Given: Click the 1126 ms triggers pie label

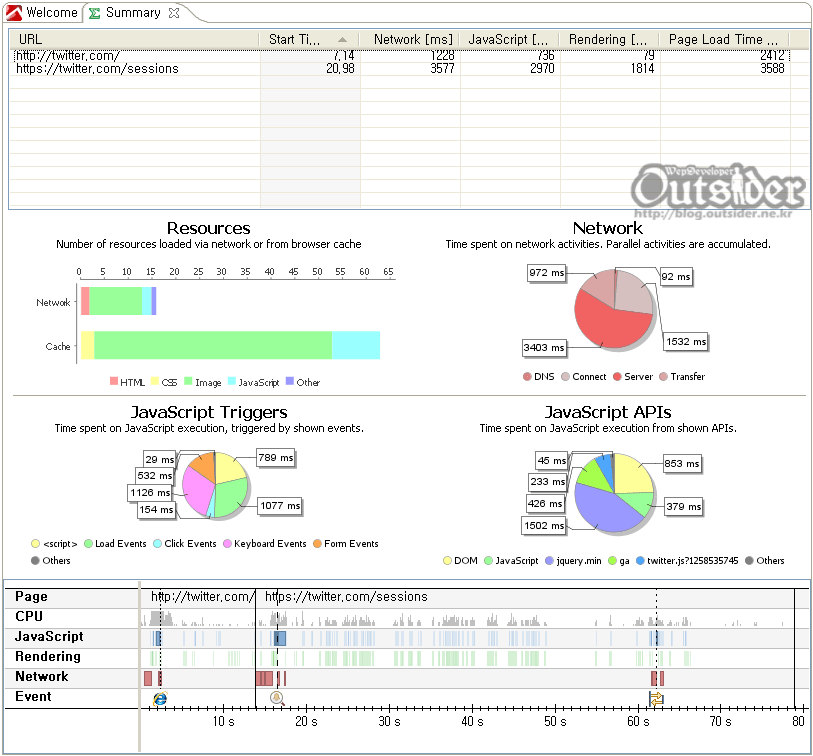Looking at the screenshot, I should pyautogui.click(x=150, y=493).
